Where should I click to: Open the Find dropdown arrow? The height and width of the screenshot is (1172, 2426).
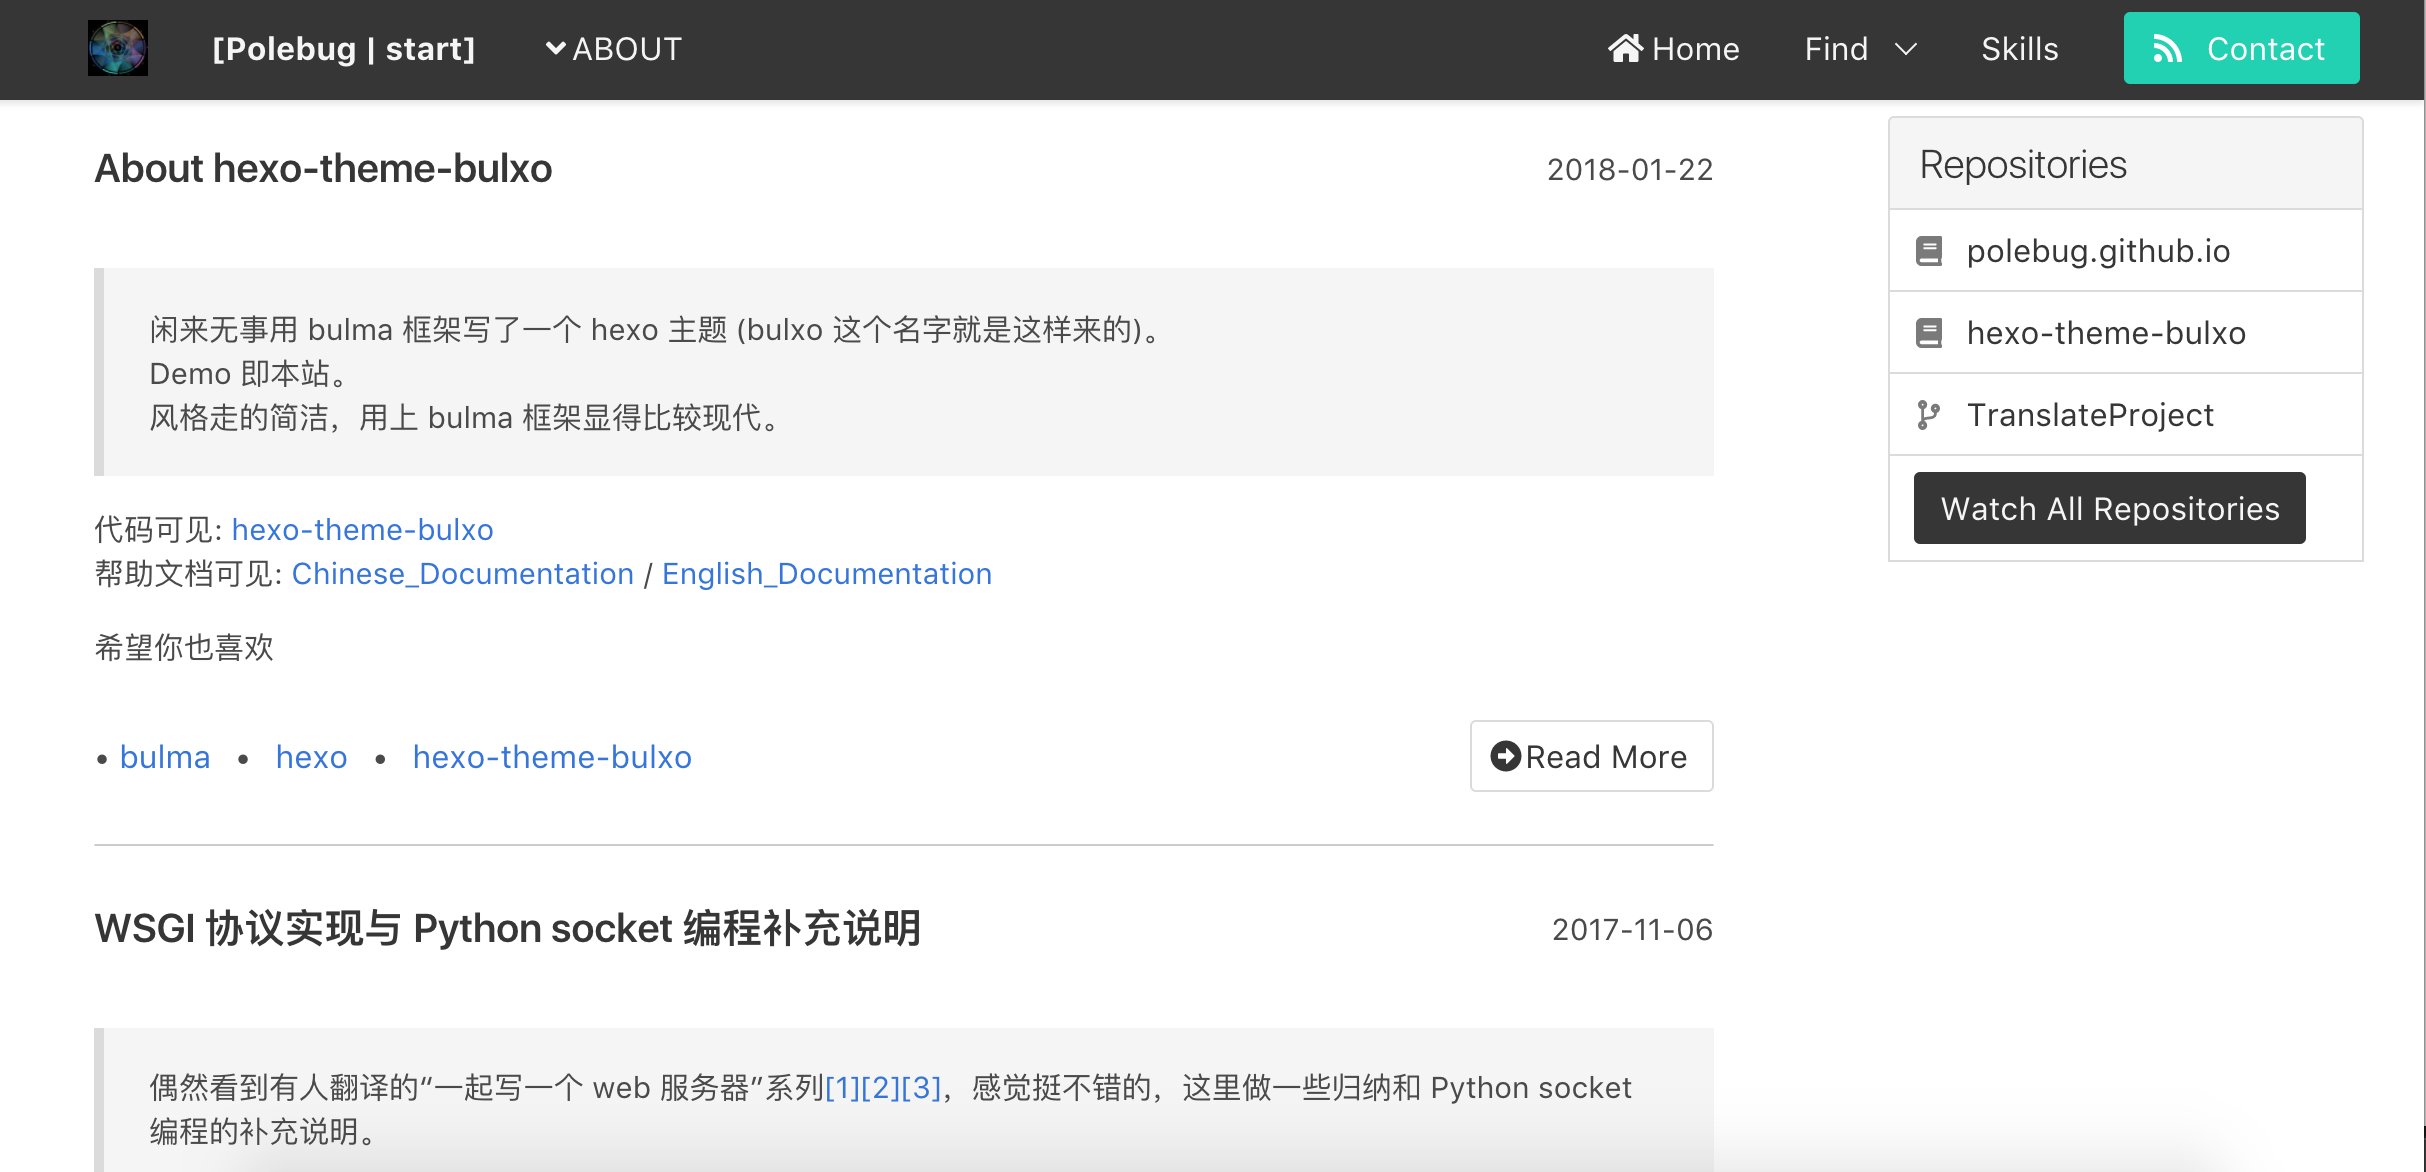1906,49
